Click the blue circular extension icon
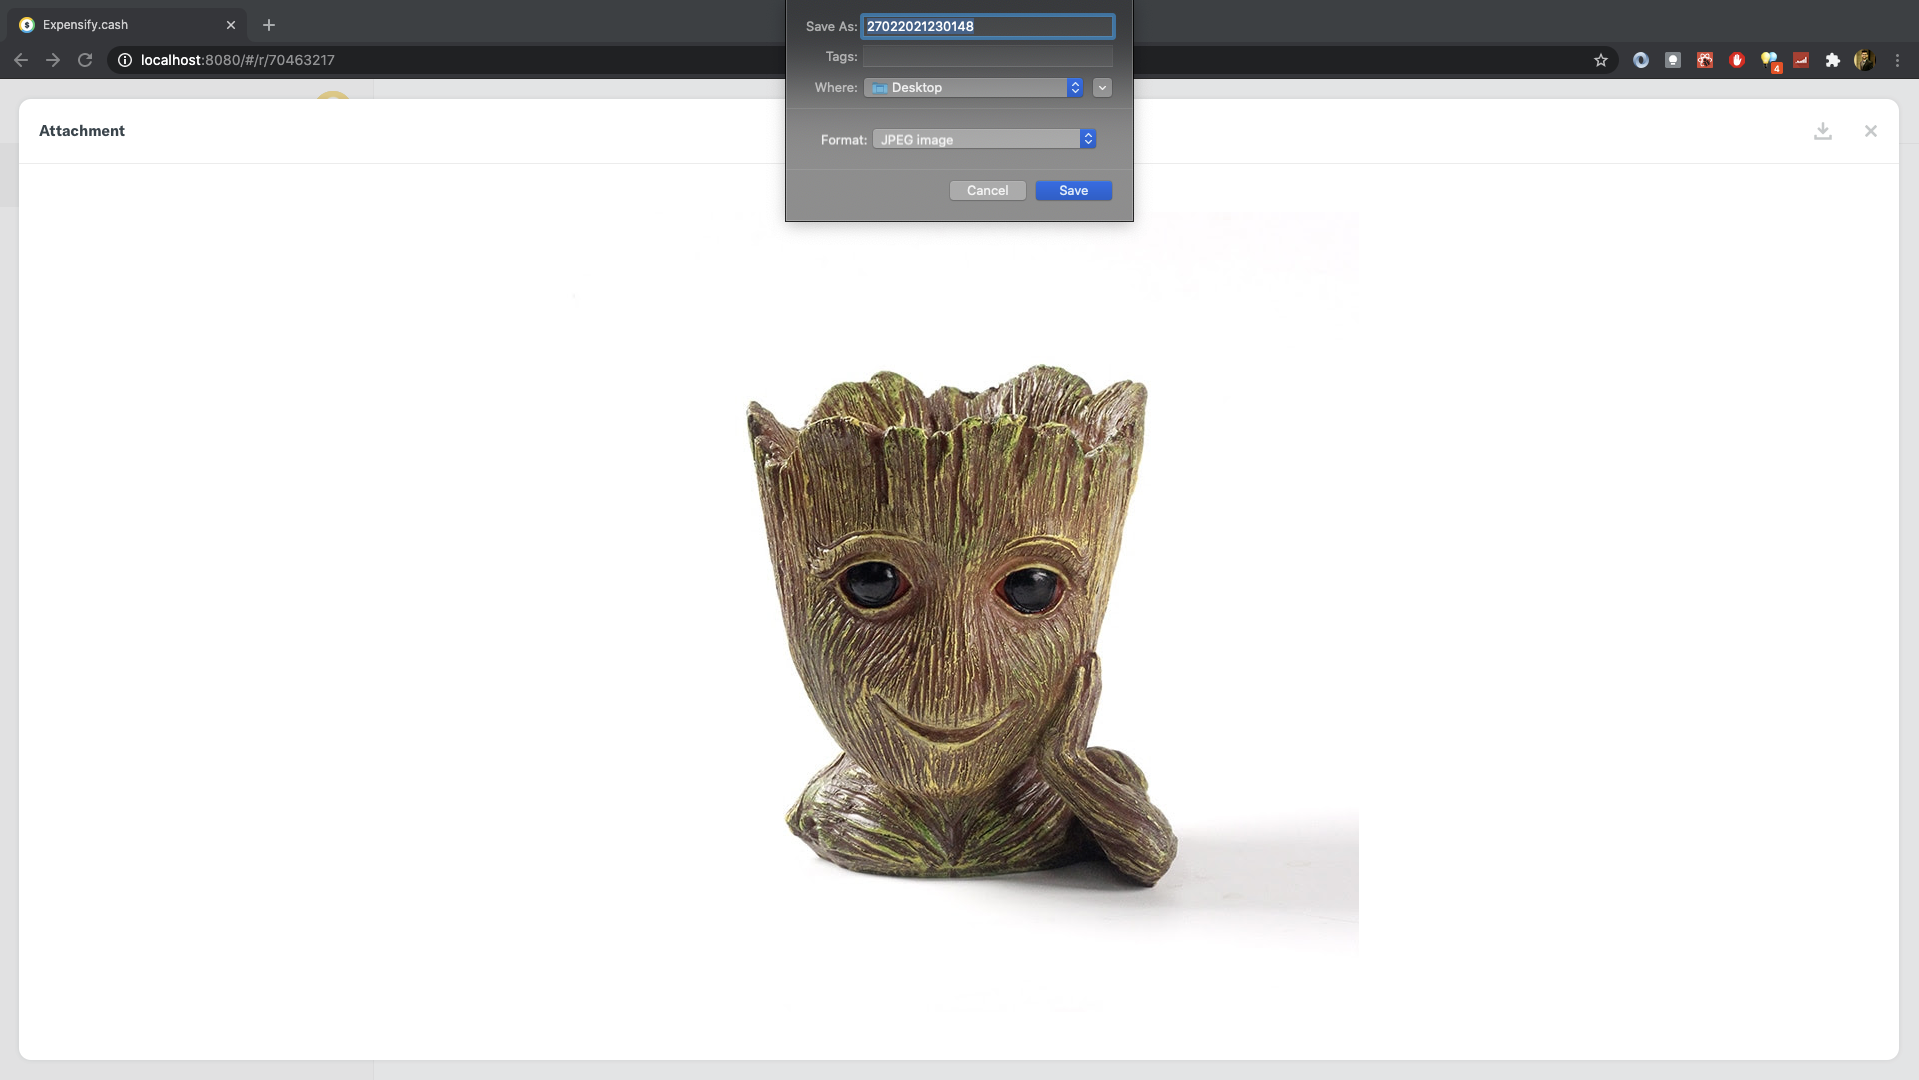Screen dimensions: 1919x1080 click(1641, 60)
